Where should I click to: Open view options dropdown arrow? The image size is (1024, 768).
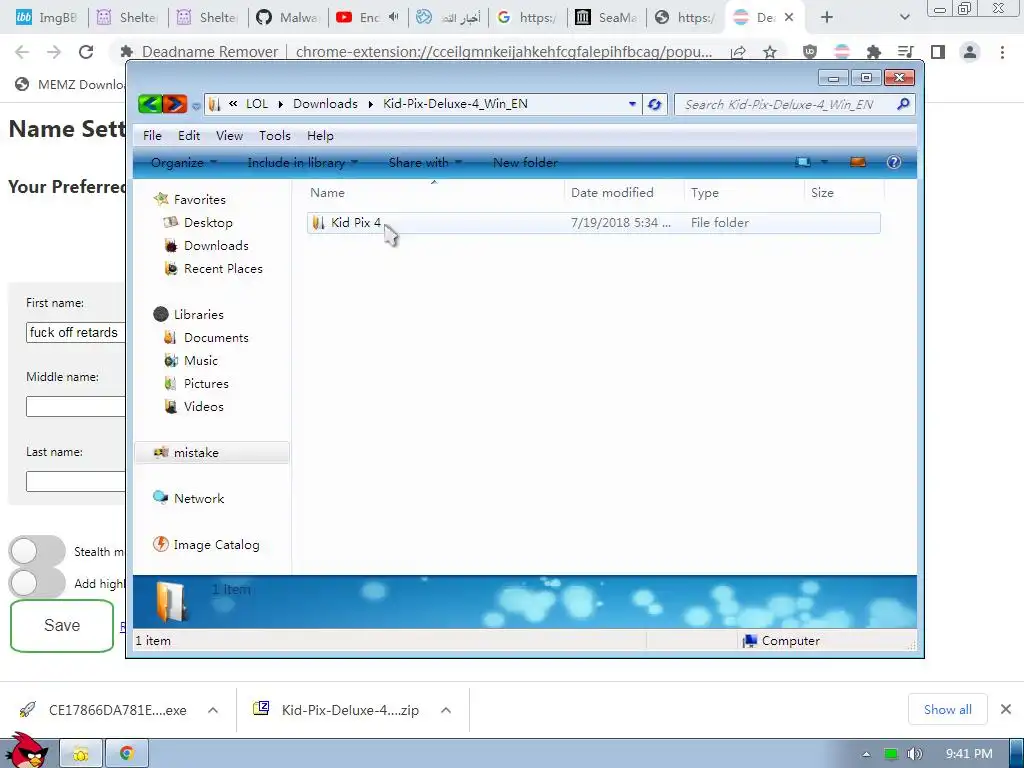824,162
